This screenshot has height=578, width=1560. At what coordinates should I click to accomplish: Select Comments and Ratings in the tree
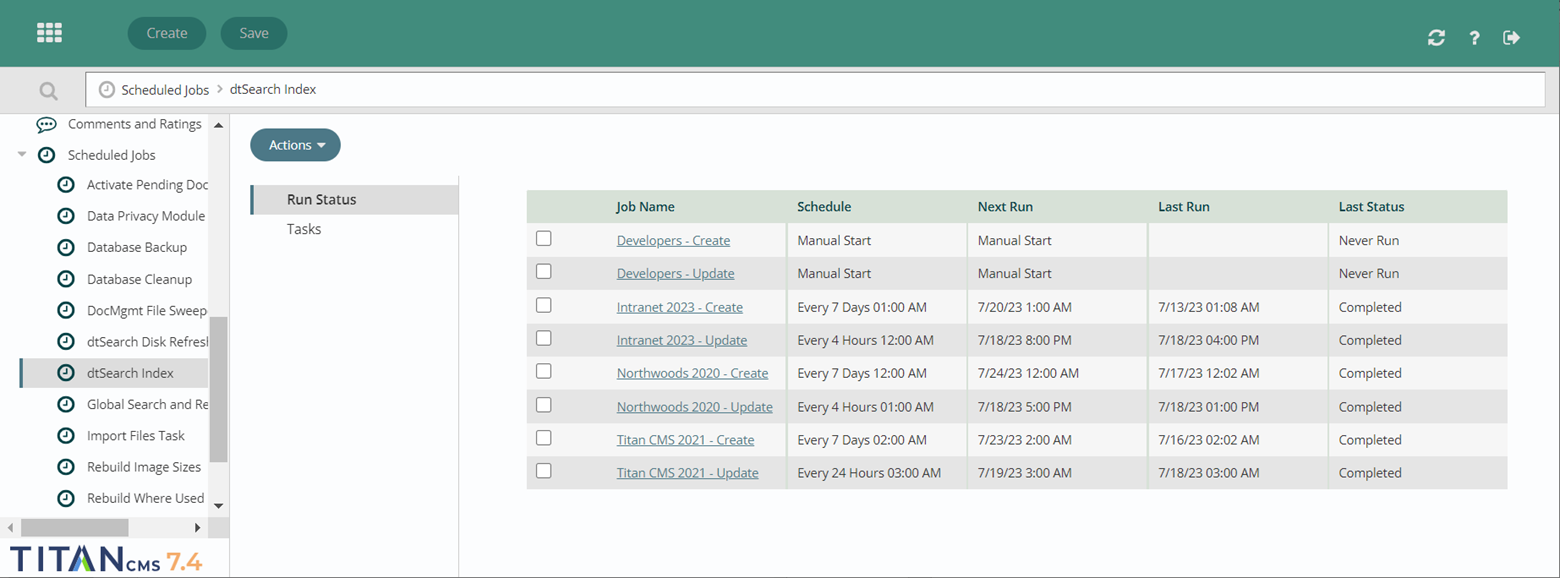[135, 124]
